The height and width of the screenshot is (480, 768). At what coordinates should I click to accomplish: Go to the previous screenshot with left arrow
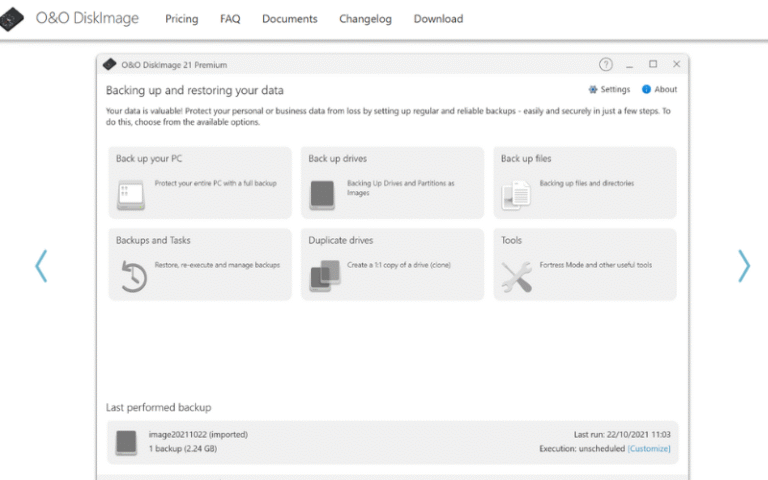pos(41,265)
